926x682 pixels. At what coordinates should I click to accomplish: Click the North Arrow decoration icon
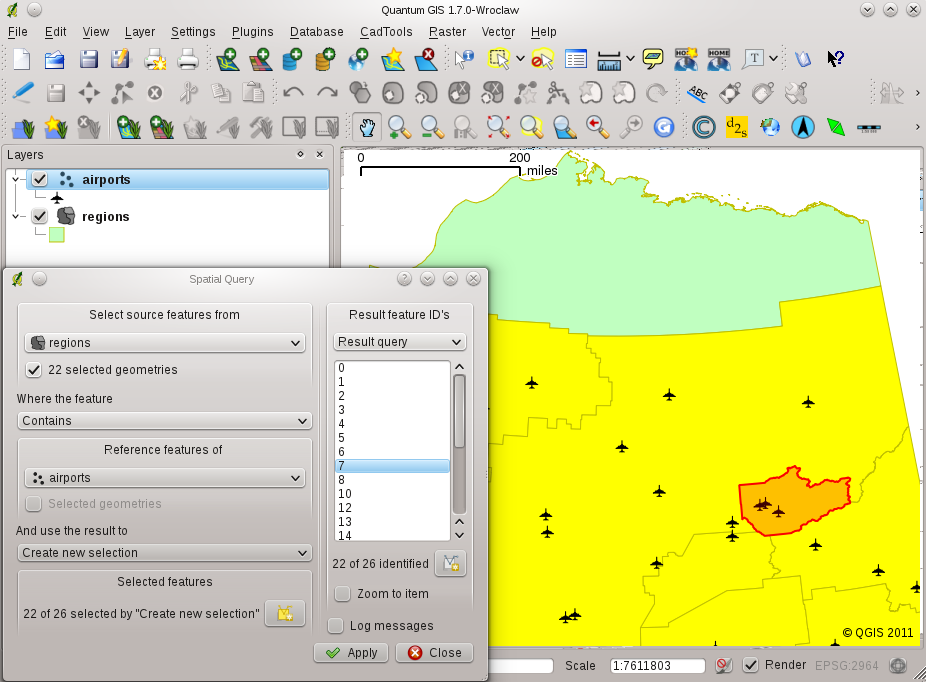pyautogui.click(x=803, y=127)
